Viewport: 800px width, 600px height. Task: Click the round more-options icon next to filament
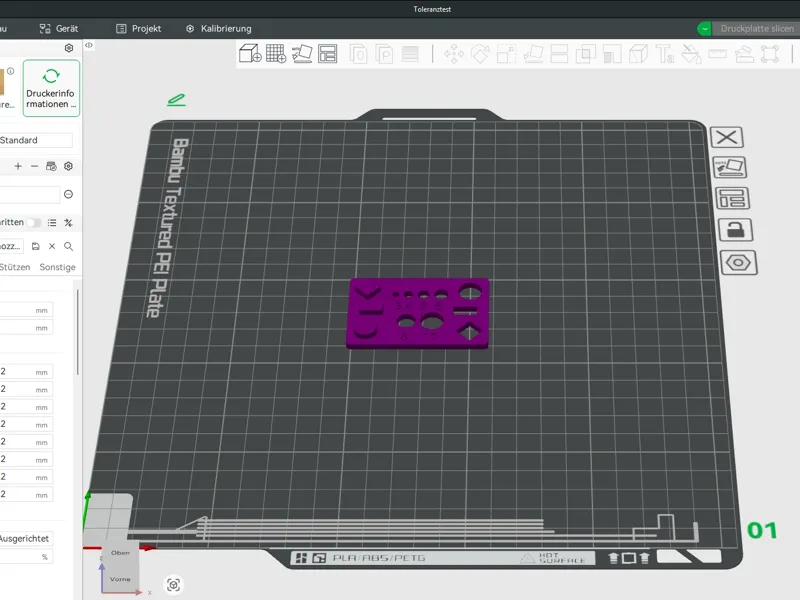[x=68, y=194]
